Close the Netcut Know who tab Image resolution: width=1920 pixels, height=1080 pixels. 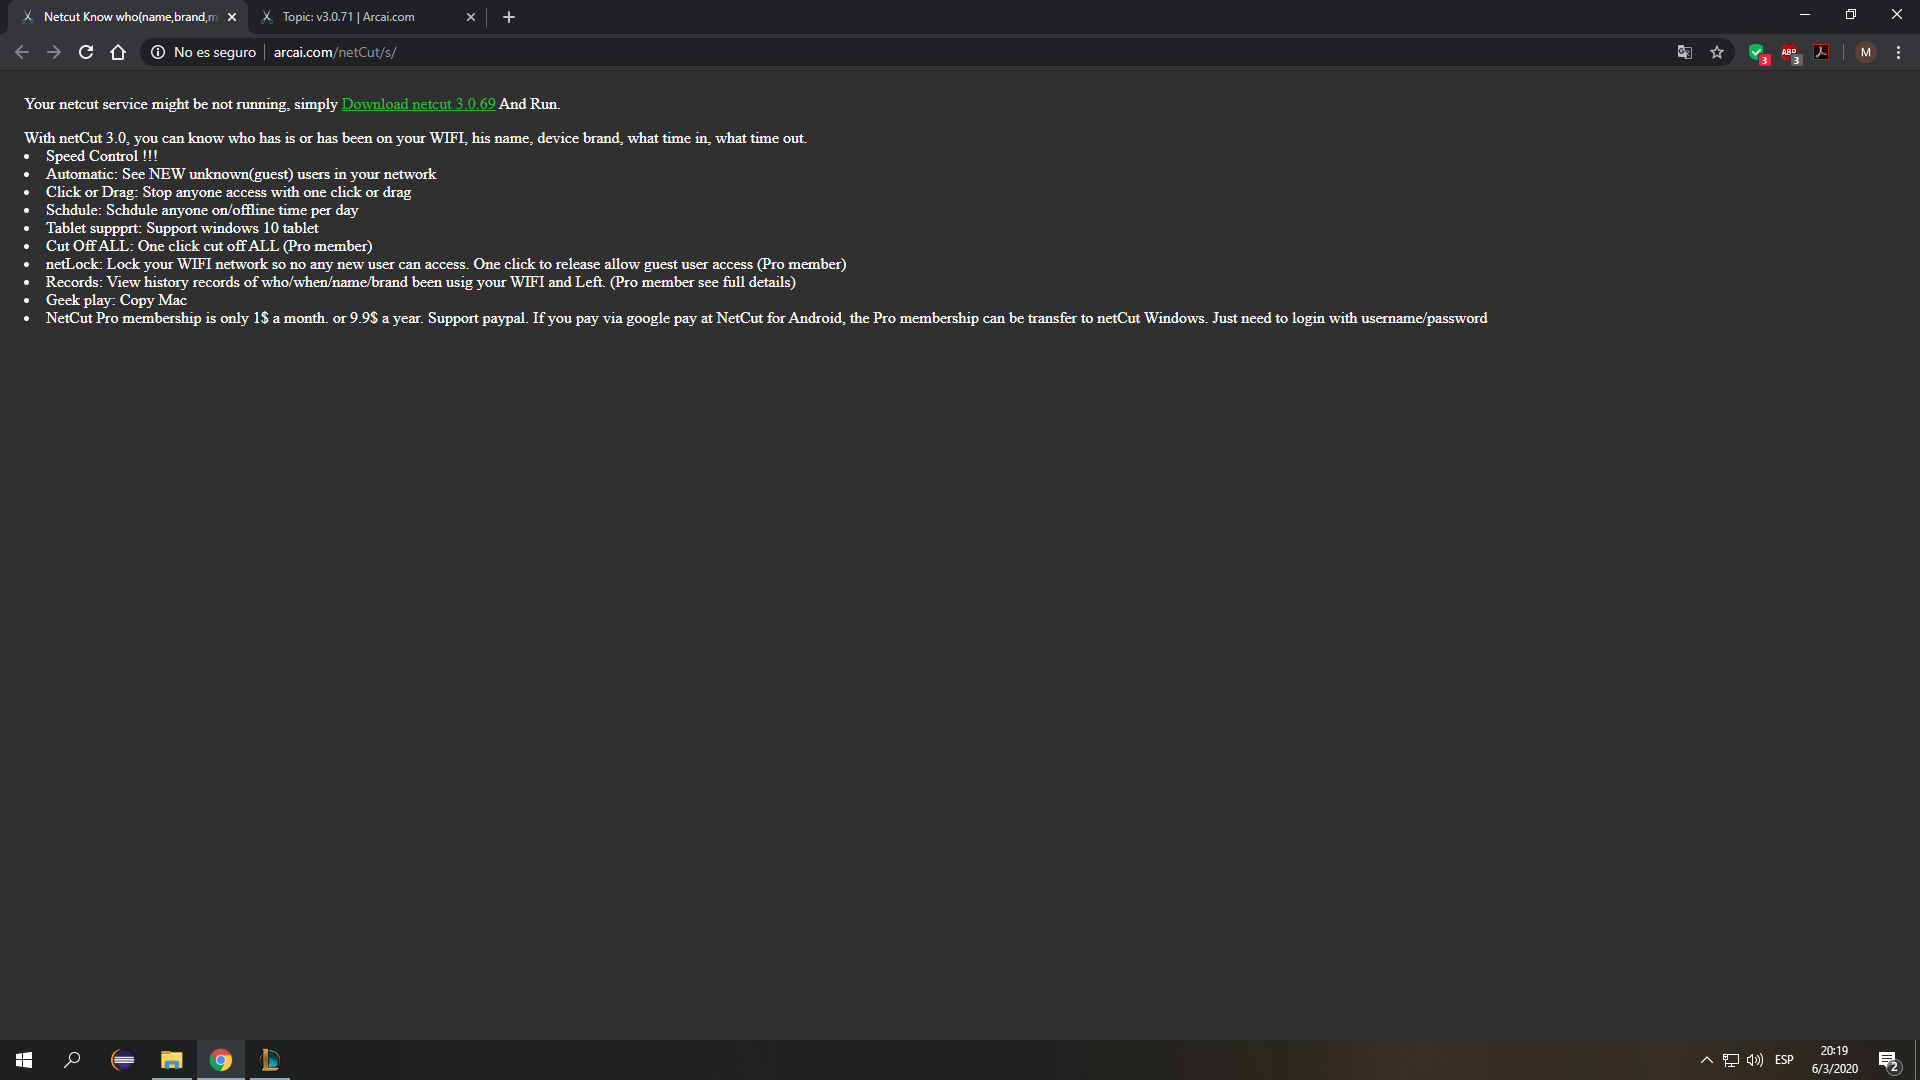point(232,17)
